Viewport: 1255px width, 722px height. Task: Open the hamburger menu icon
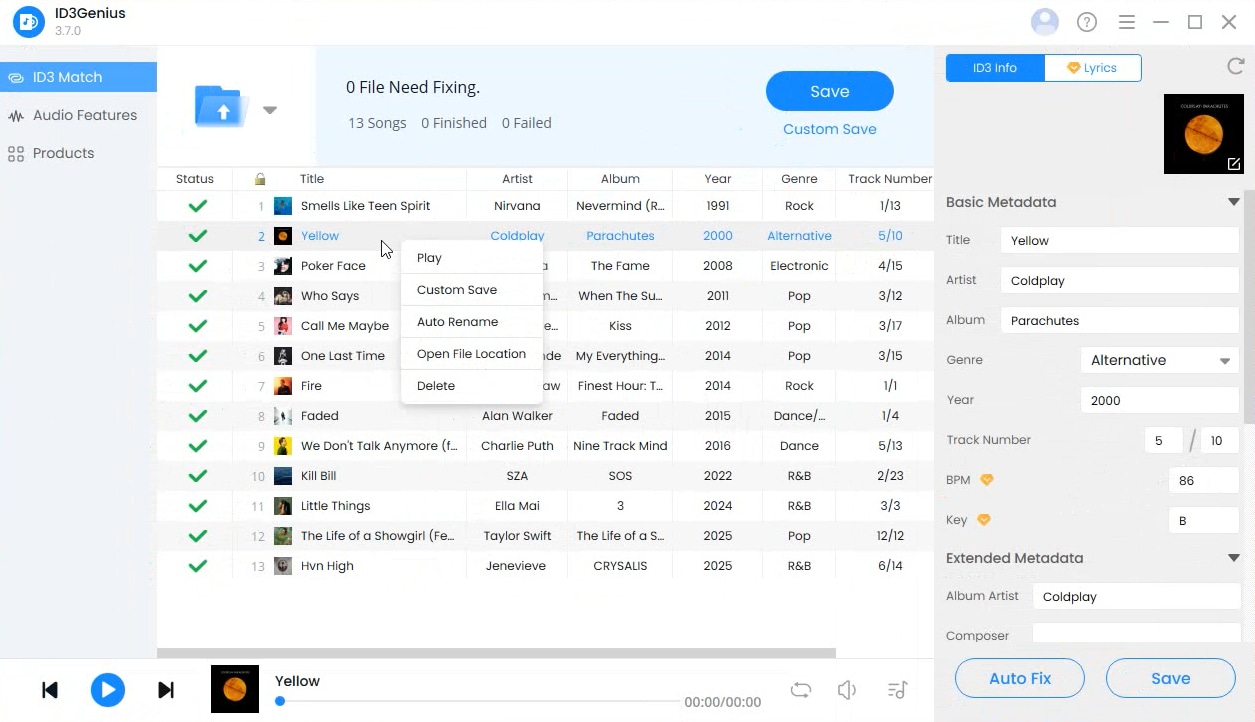[x=1126, y=22]
